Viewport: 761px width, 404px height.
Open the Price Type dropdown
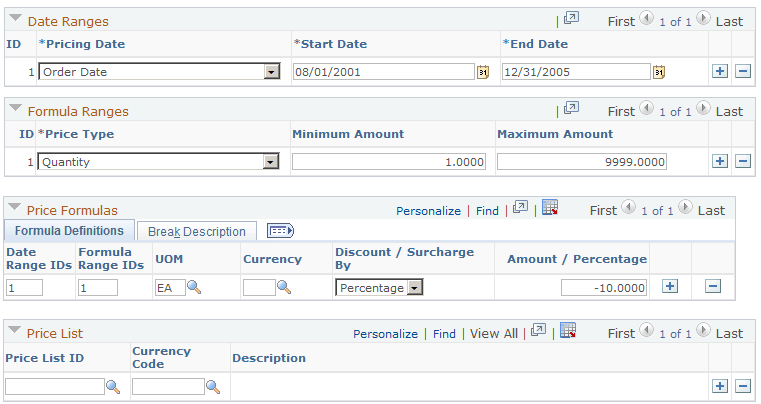(270, 162)
